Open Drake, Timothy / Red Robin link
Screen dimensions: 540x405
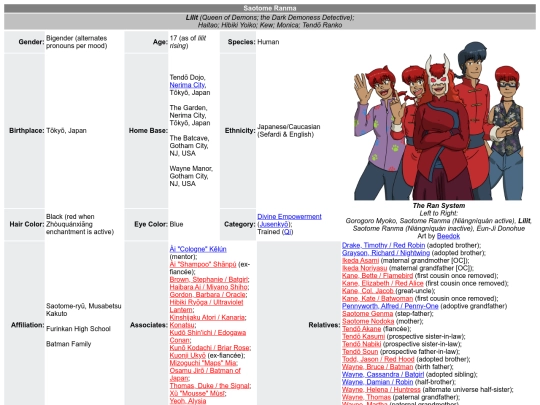(383, 245)
